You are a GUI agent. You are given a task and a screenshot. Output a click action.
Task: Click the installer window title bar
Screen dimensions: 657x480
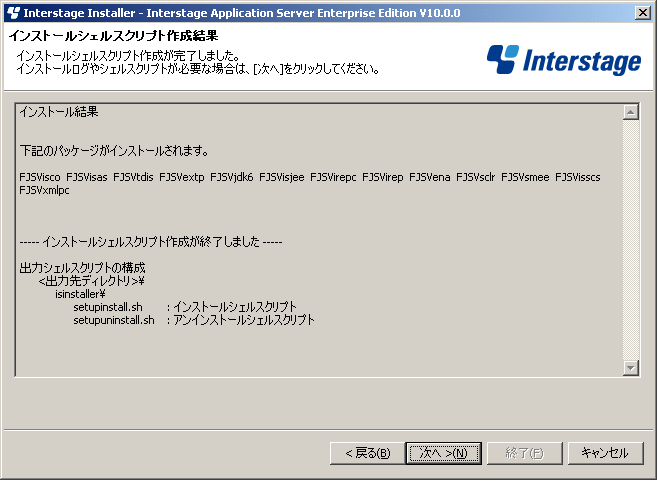320,13
